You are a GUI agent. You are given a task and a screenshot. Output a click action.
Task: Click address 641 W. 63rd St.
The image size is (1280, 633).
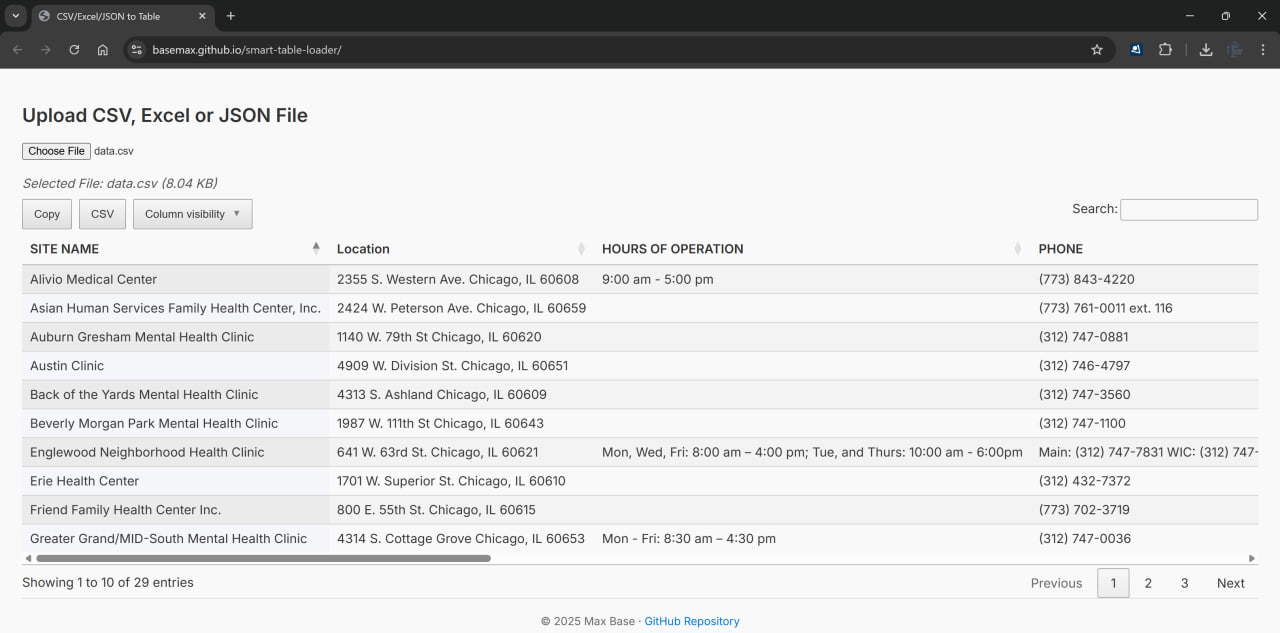pyautogui.click(x=437, y=452)
